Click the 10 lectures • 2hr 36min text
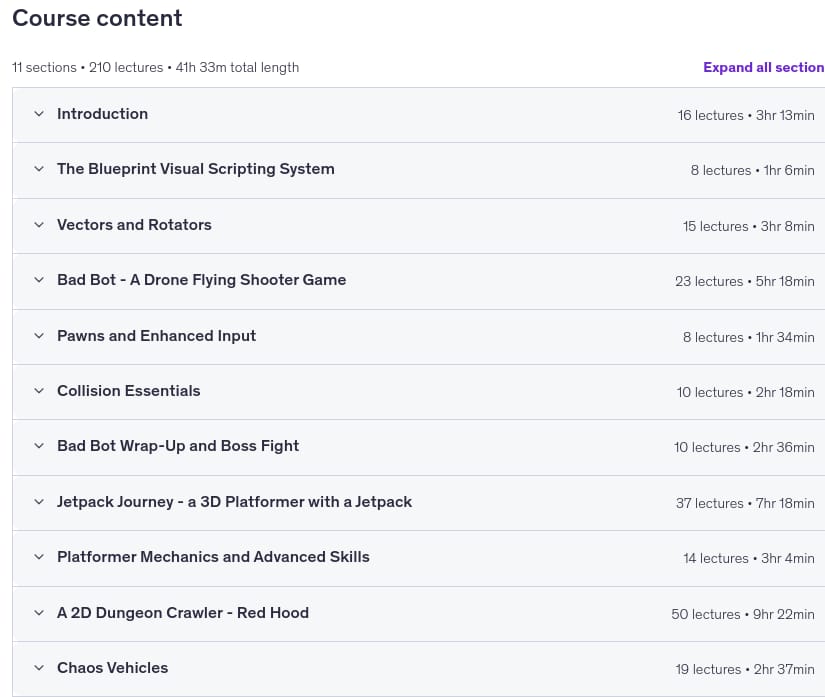 pyautogui.click(x=744, y=448)
